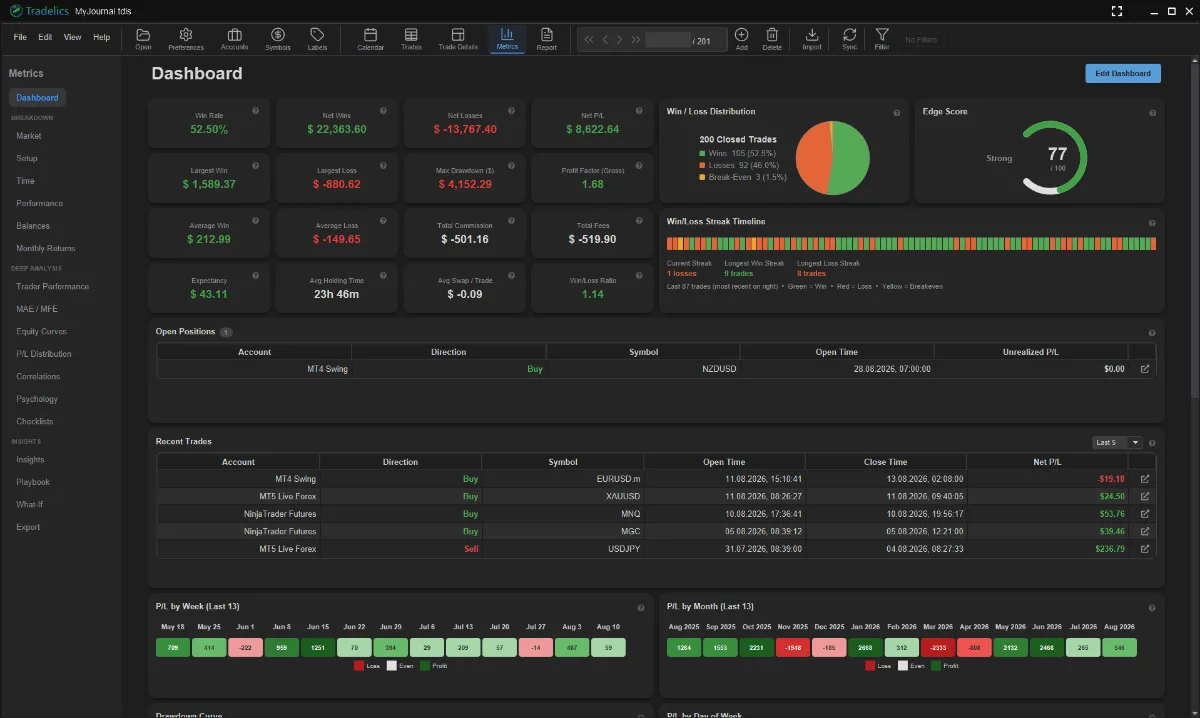Image resolution: width=1200 pixels, height=718 pixels.
Task: Click help icon on Win Rate card
Action: (255, 110)
